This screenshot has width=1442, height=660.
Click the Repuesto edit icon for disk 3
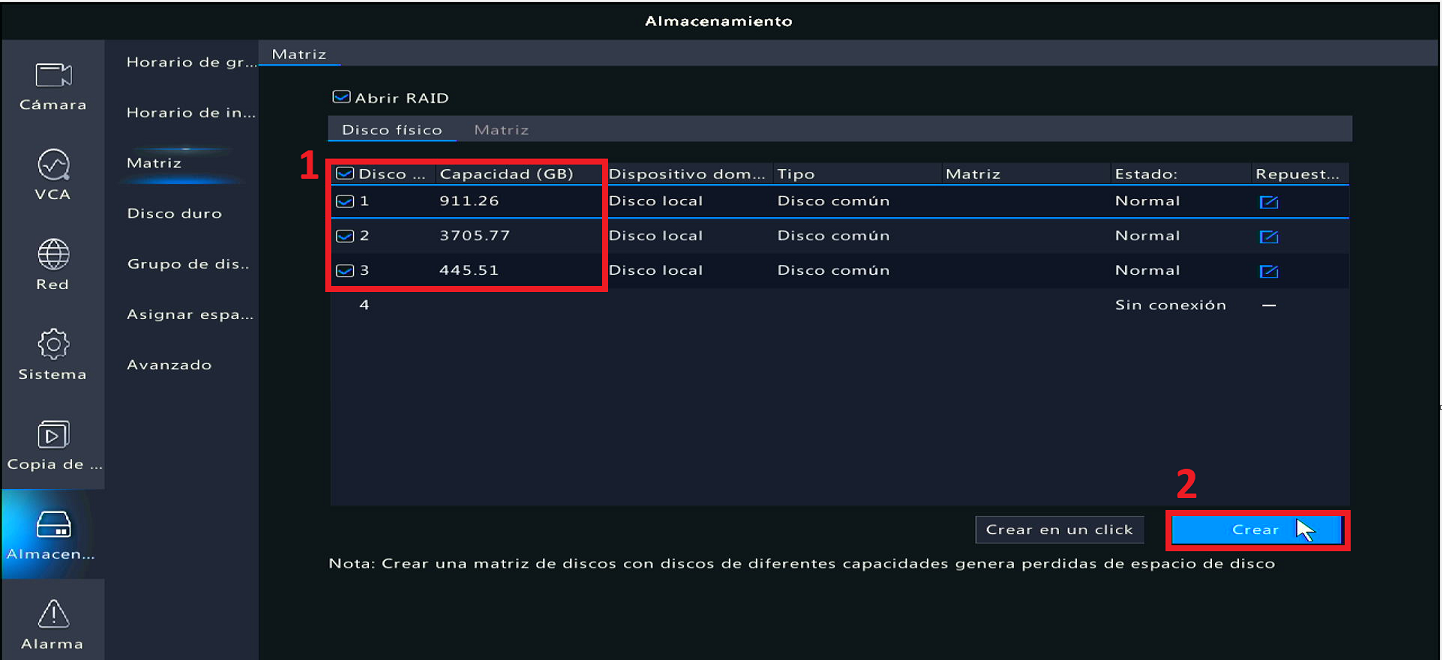(x=1270, y=270)
